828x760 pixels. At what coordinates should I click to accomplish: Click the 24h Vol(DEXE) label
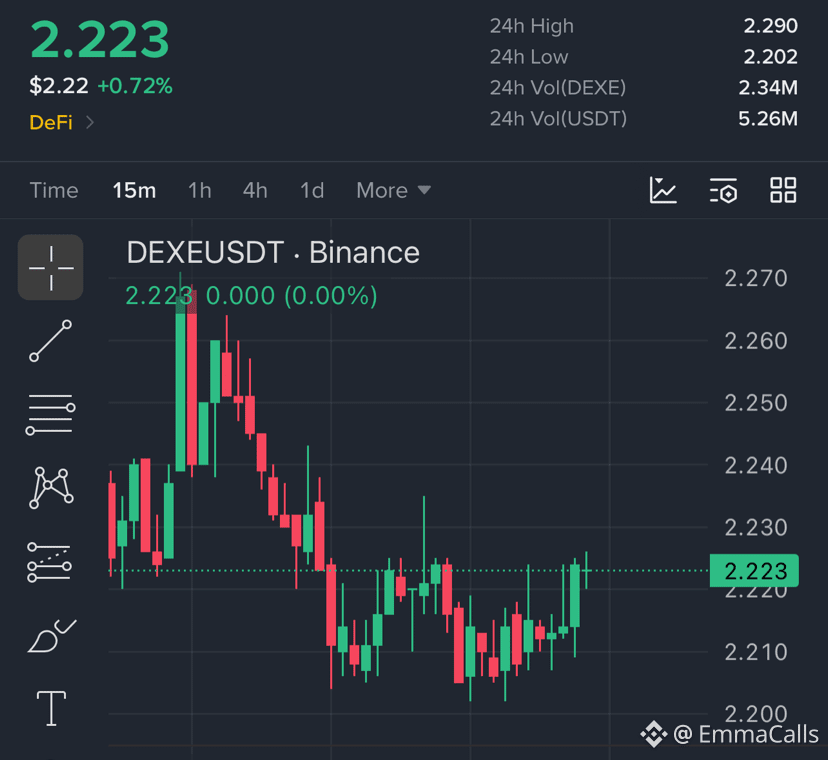(x=558, y=88)
